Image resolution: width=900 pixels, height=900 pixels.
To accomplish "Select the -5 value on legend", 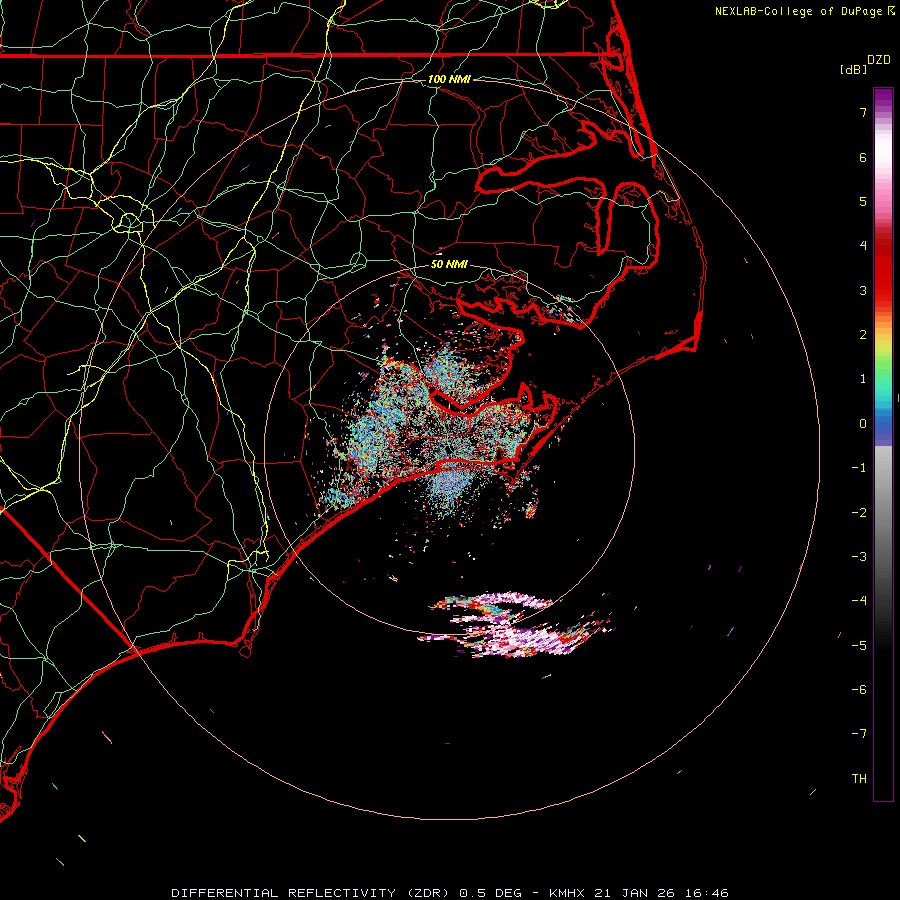I will coord(859,646).
